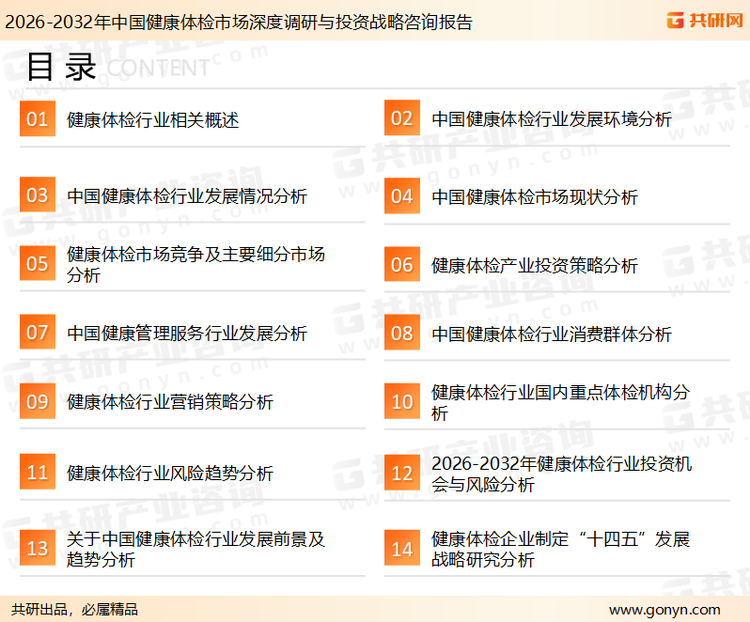Click the orange 04 number badge
This screenshot has width=750, height=622.
402,196
